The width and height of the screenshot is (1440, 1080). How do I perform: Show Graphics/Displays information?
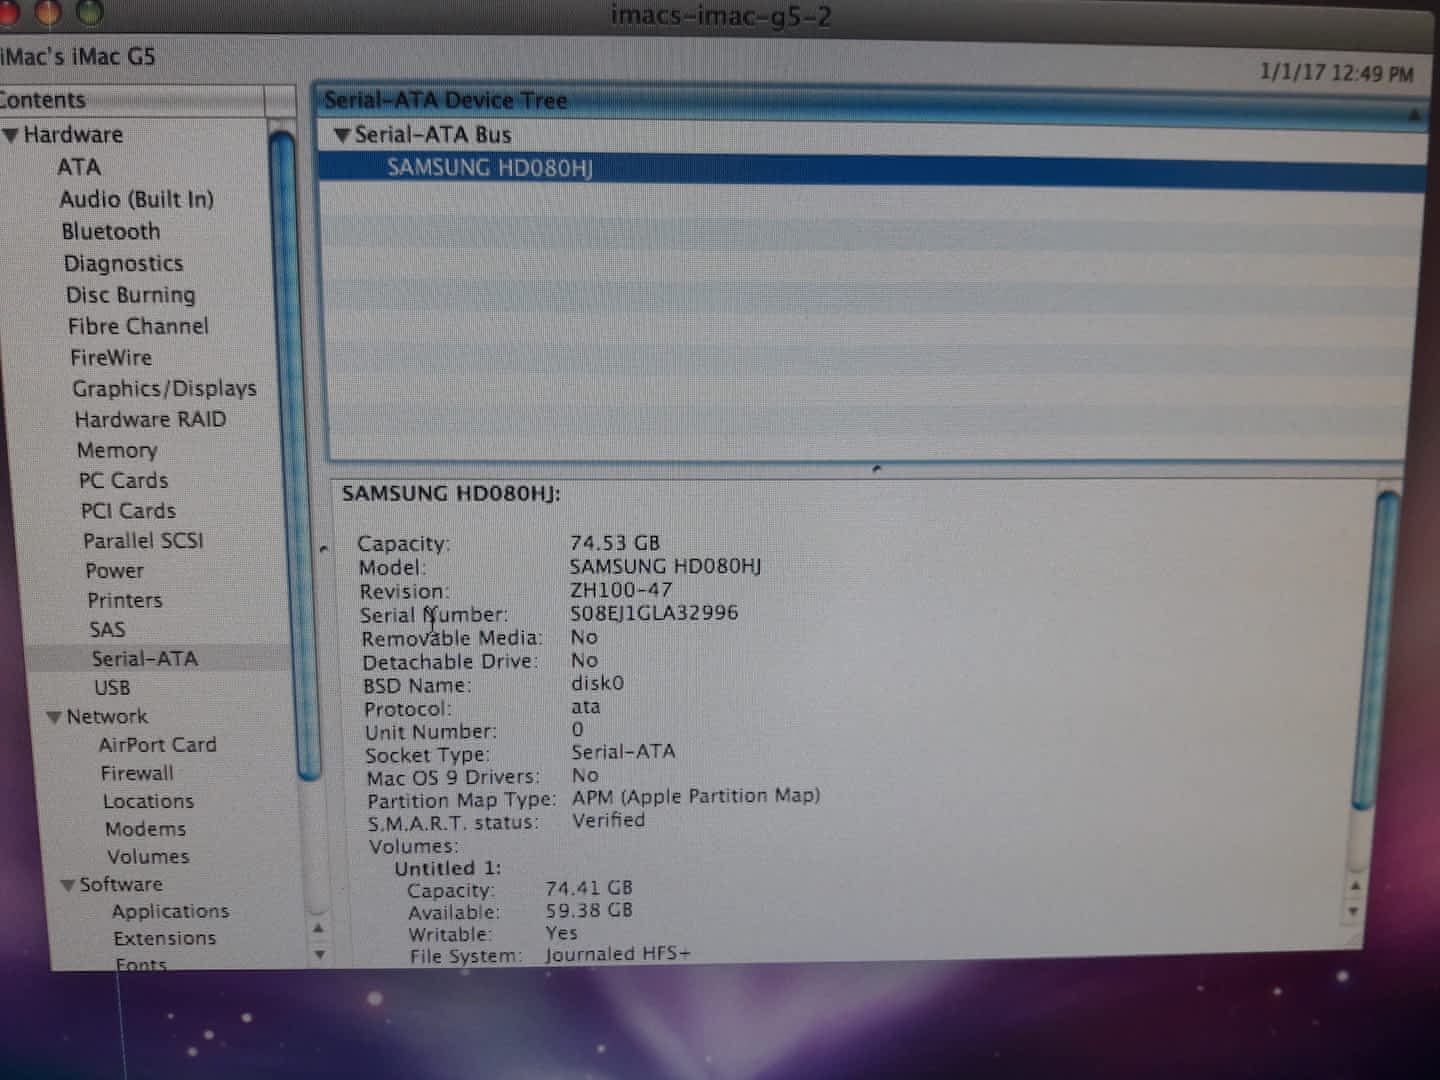[x=164, y=388]
